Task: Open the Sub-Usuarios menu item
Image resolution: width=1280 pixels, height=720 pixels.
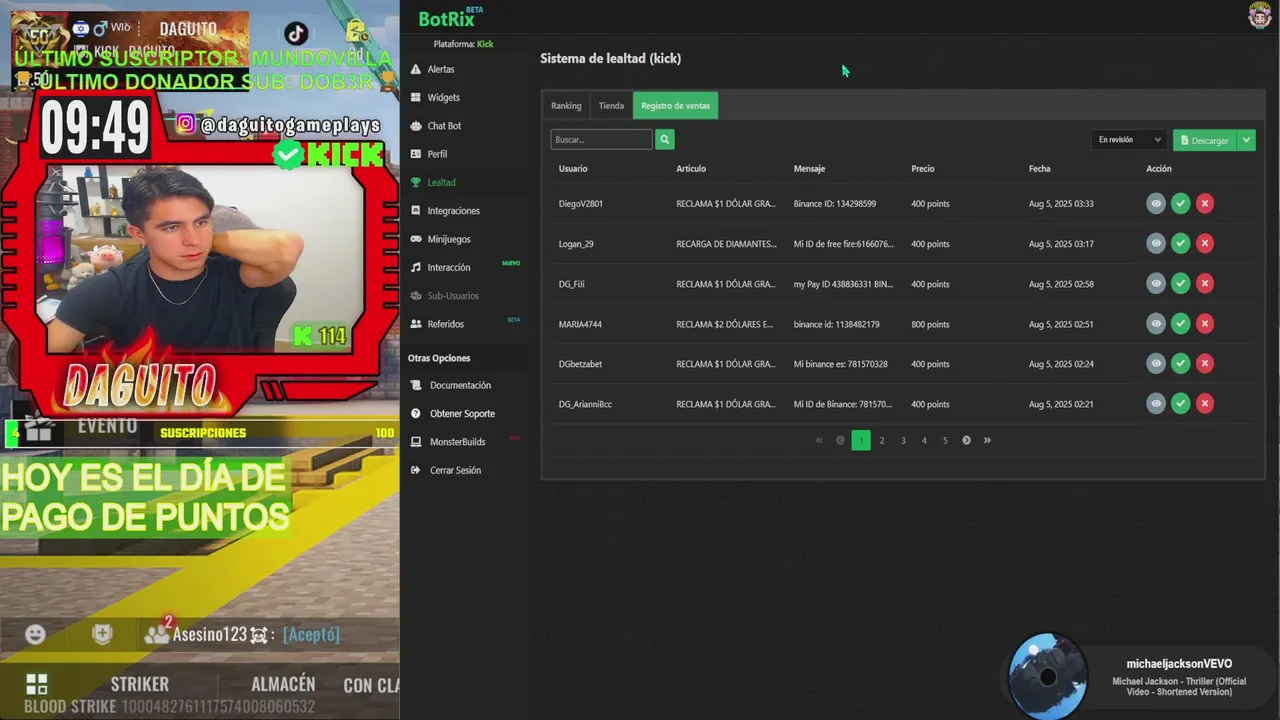Action: click(x=453, y=296)
